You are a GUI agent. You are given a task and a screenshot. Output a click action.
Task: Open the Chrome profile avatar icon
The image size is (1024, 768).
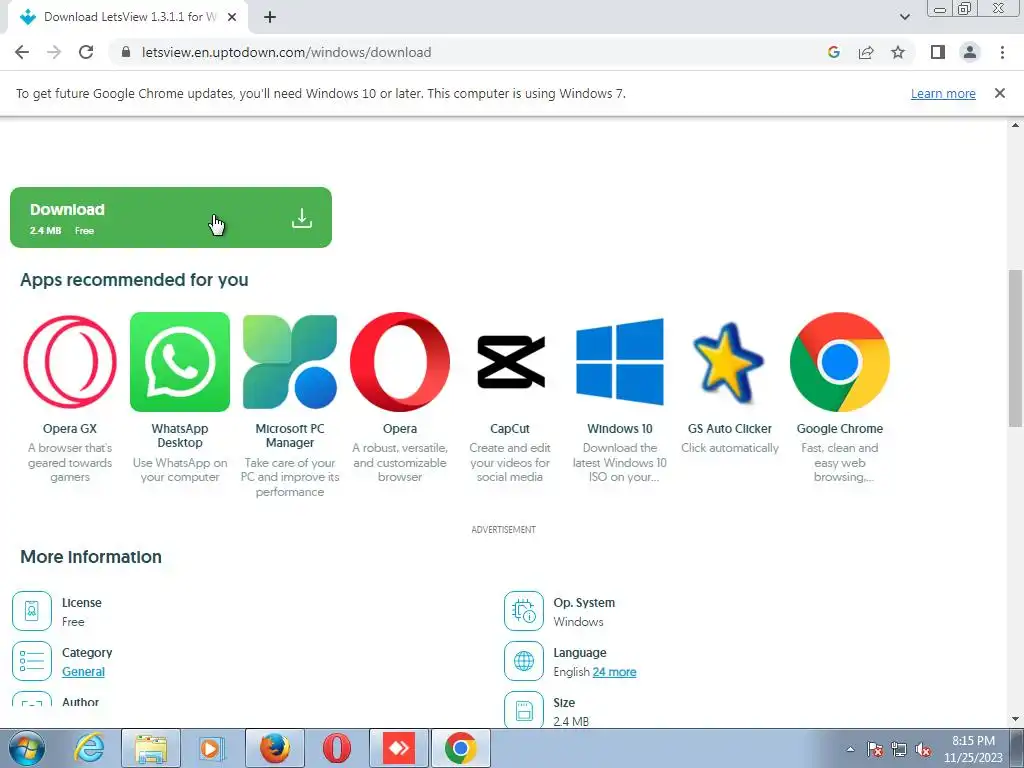[970, 52]
